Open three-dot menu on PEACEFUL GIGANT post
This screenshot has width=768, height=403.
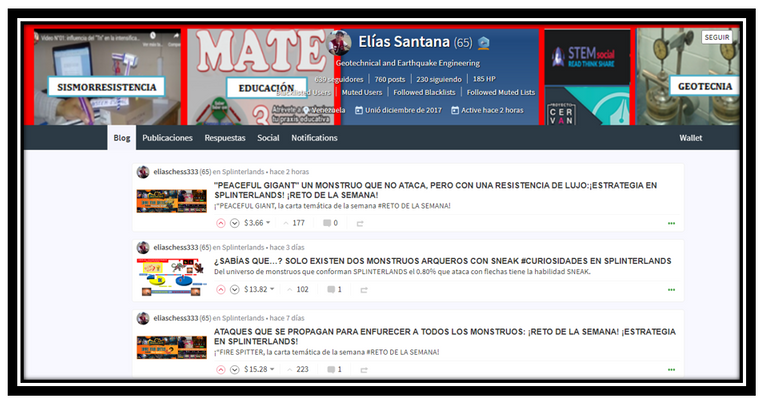click(x=672, y=223)
